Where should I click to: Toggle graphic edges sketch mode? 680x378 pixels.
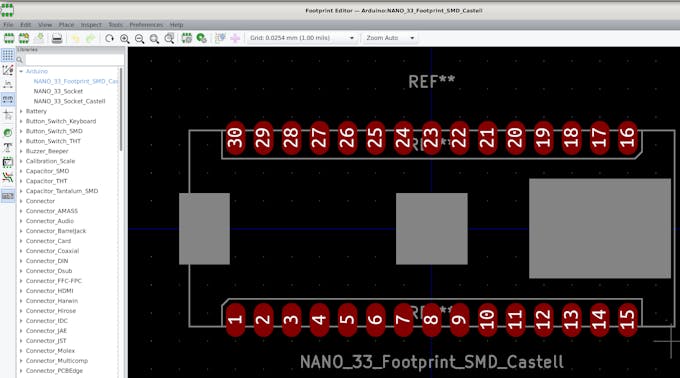pyautogui.click(x=8, y=163)
